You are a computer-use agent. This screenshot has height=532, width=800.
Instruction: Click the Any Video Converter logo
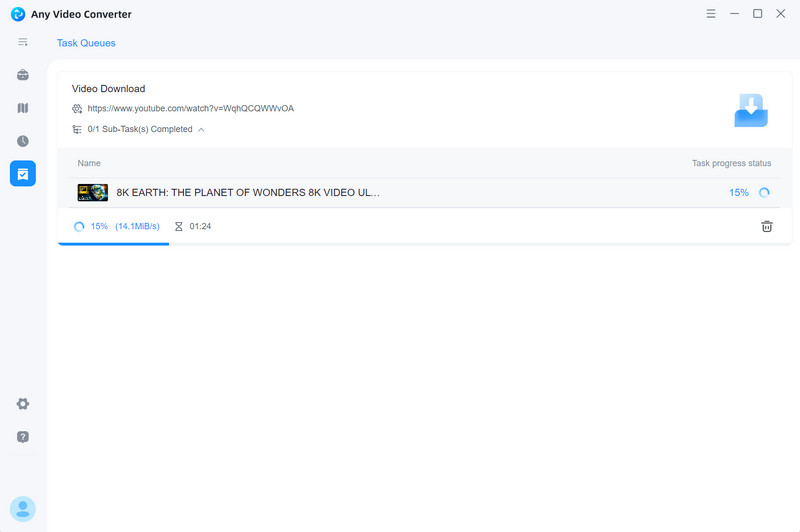pyautogui.click(x=18, y=14)
